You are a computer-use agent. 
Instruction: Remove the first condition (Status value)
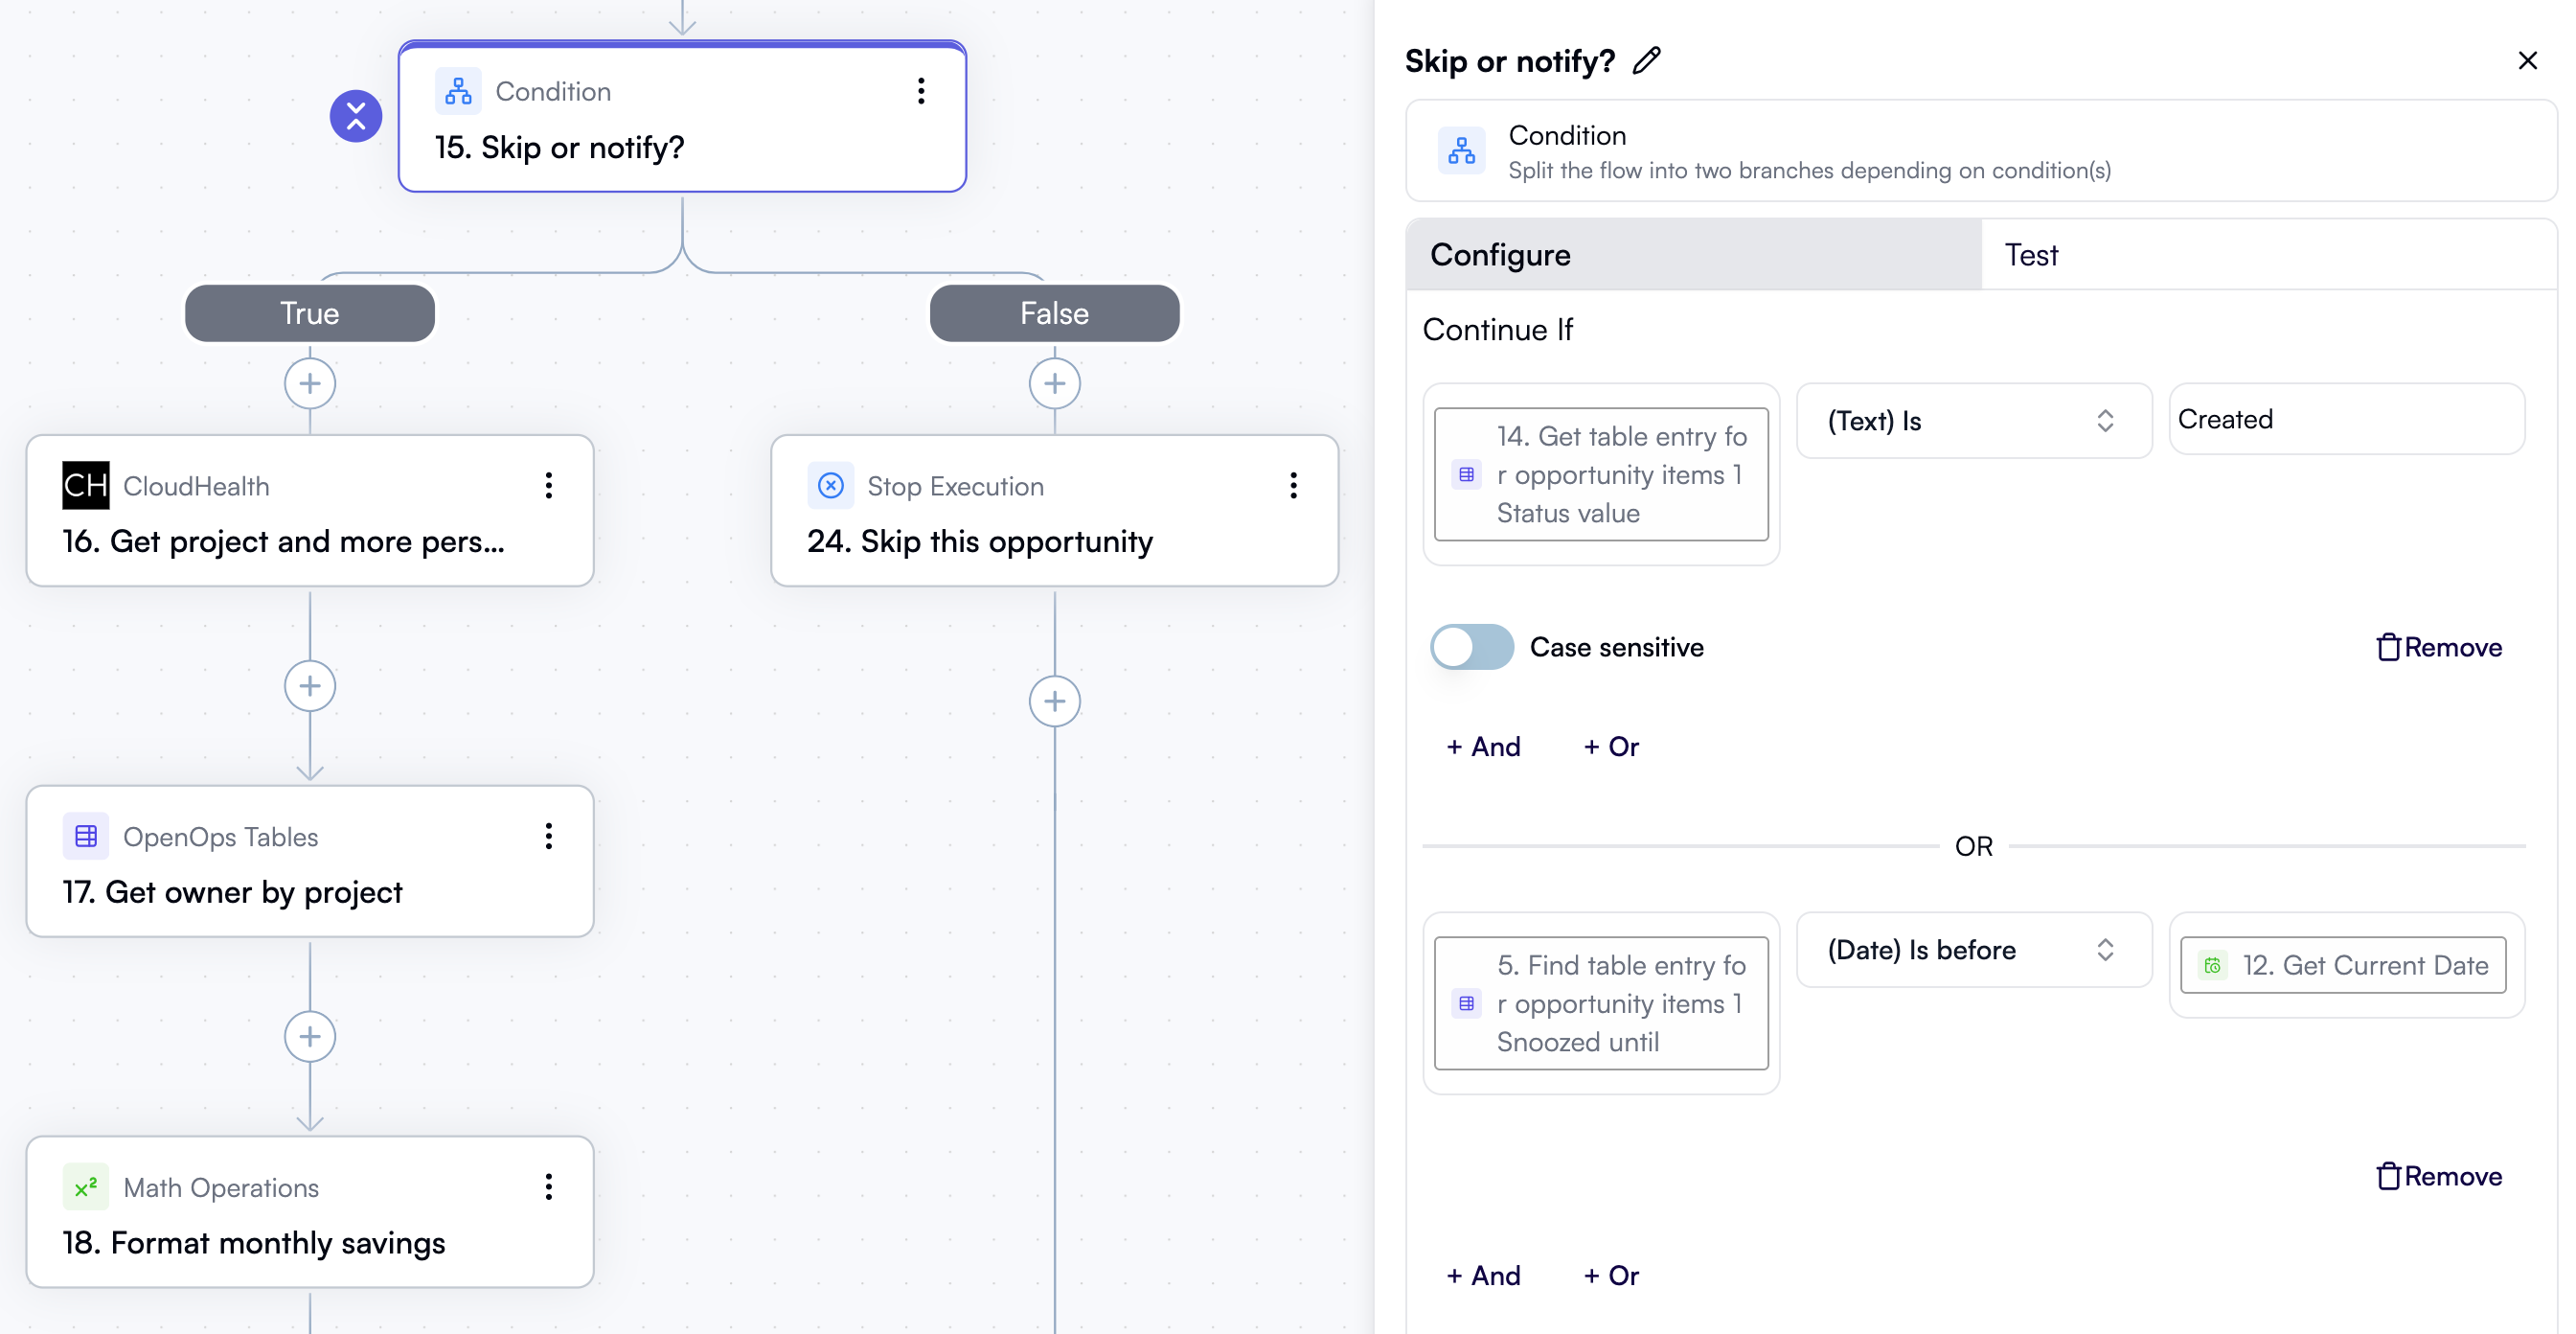(x=2439, y=647)
